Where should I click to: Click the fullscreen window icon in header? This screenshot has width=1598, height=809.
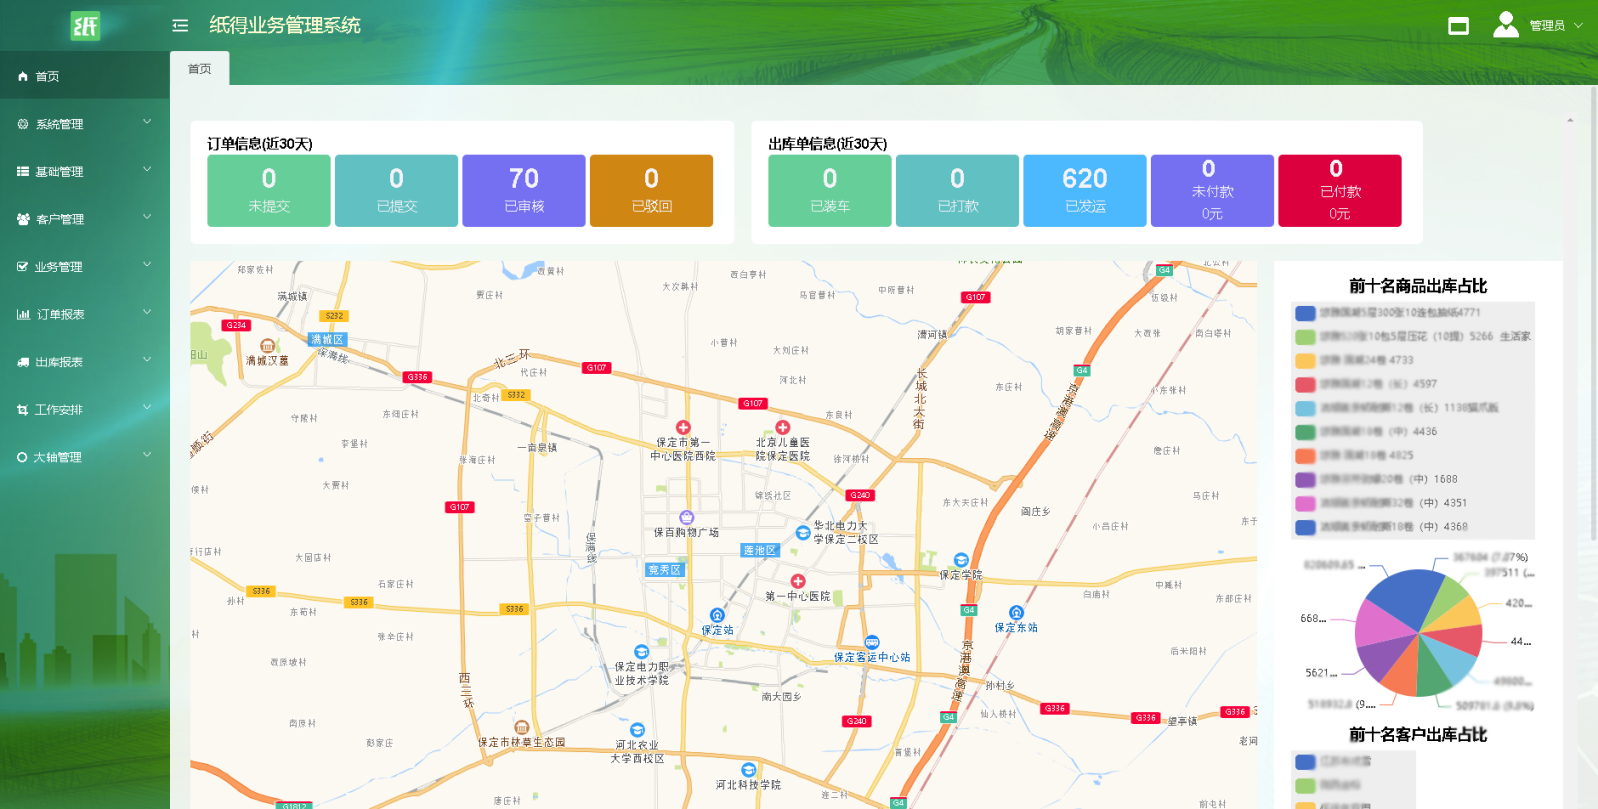click(1458, 26)
